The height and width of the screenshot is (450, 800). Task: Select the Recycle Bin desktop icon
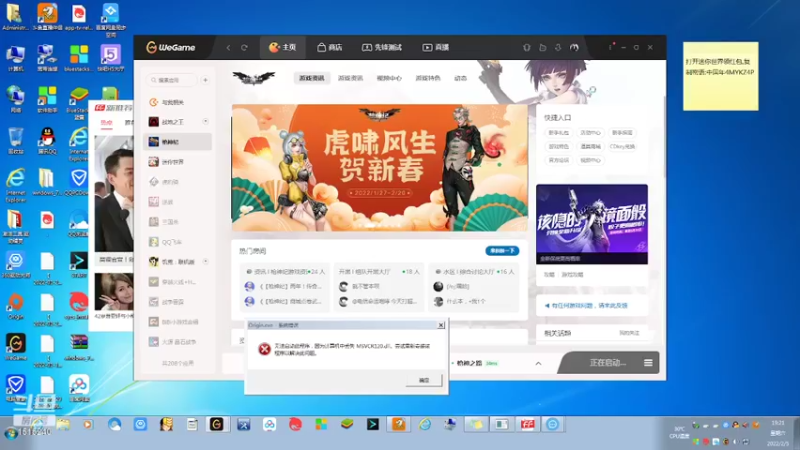[x=16, y=141]
